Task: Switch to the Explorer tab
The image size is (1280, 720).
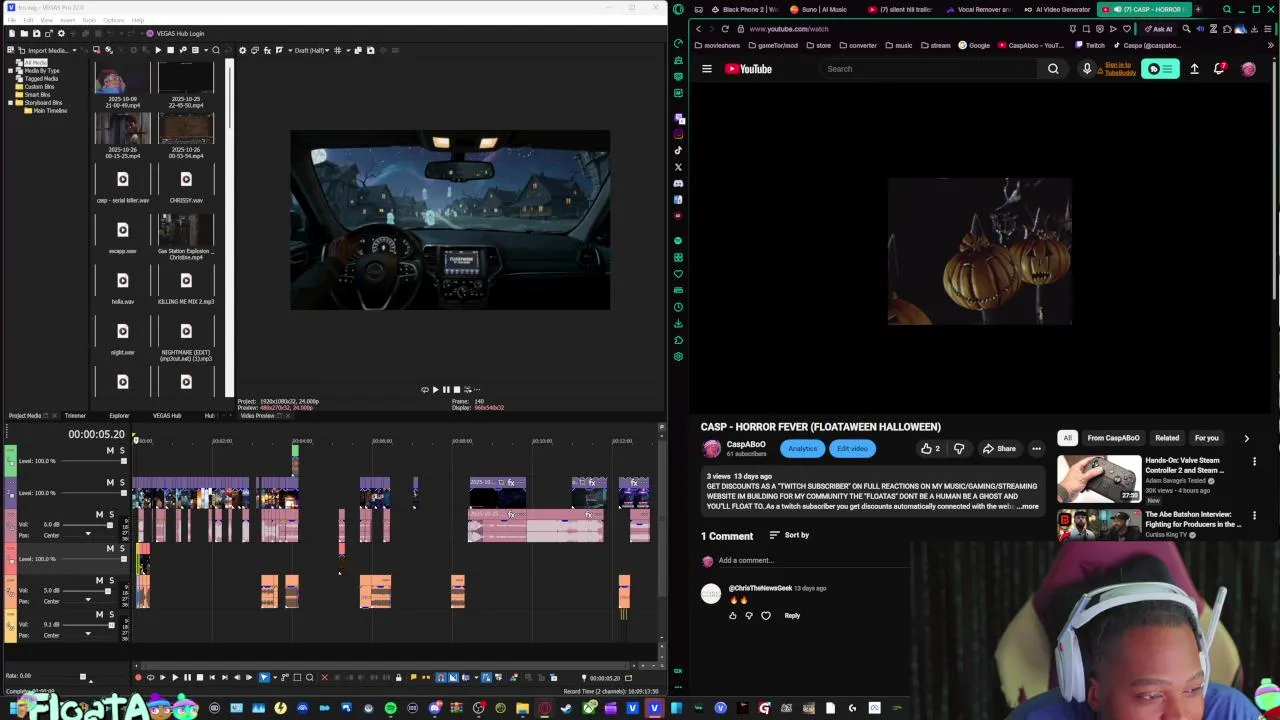Action: (119, 416)
